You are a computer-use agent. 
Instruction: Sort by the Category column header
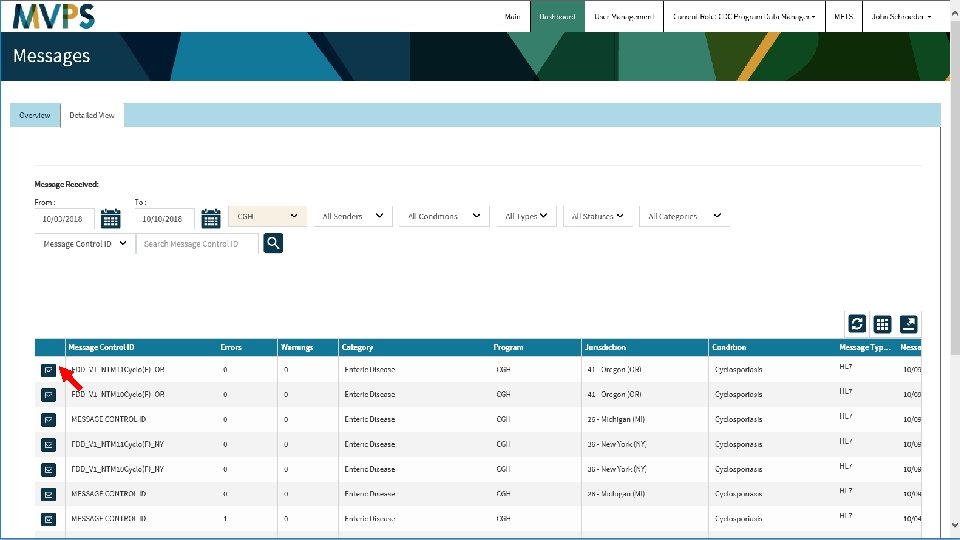pyautogui.click(x=358, y=347)
